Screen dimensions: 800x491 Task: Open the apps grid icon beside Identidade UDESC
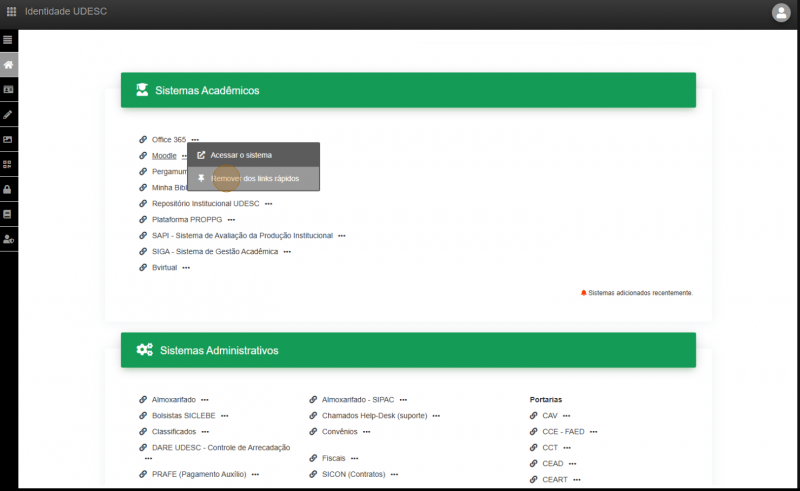(x=11, y=12)
